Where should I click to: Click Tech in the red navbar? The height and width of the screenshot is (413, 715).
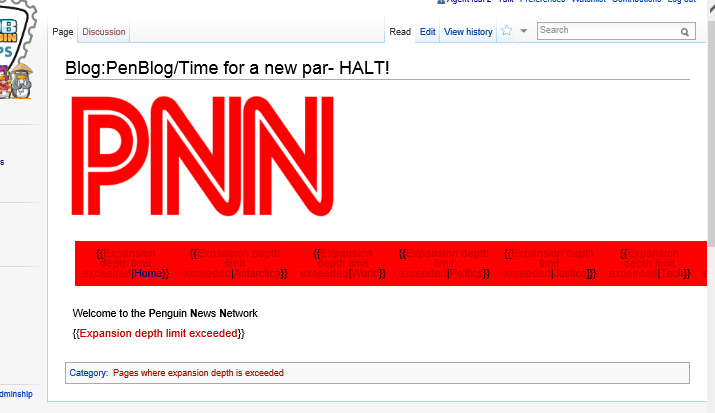[x=672, y=274]
